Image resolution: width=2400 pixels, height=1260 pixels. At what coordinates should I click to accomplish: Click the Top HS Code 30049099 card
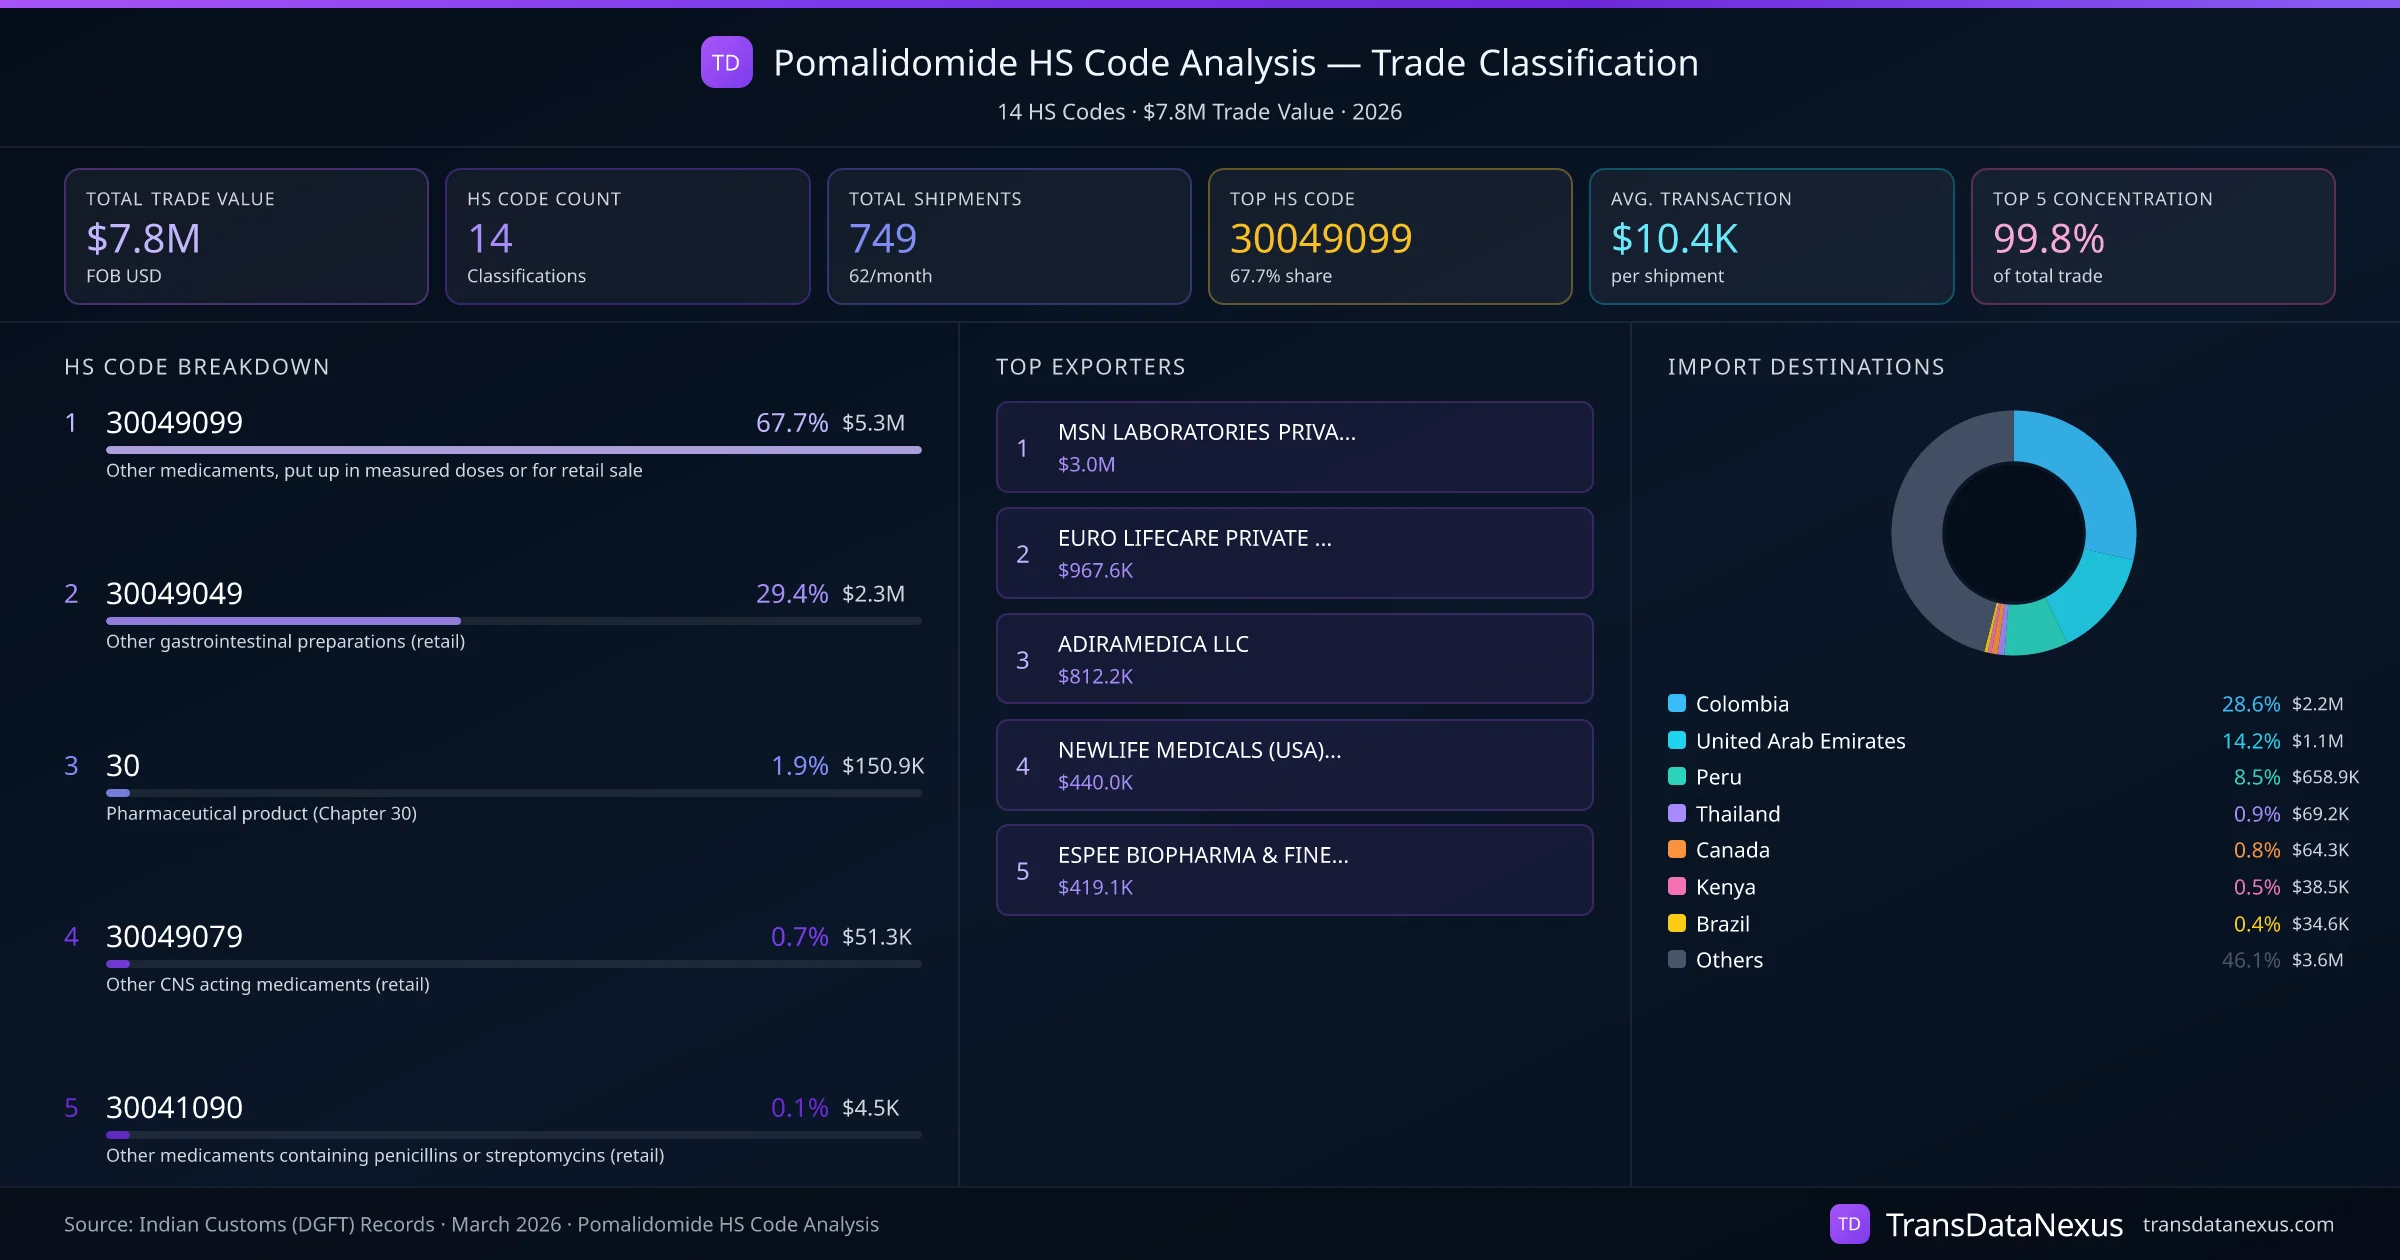tap(1389, 236)
